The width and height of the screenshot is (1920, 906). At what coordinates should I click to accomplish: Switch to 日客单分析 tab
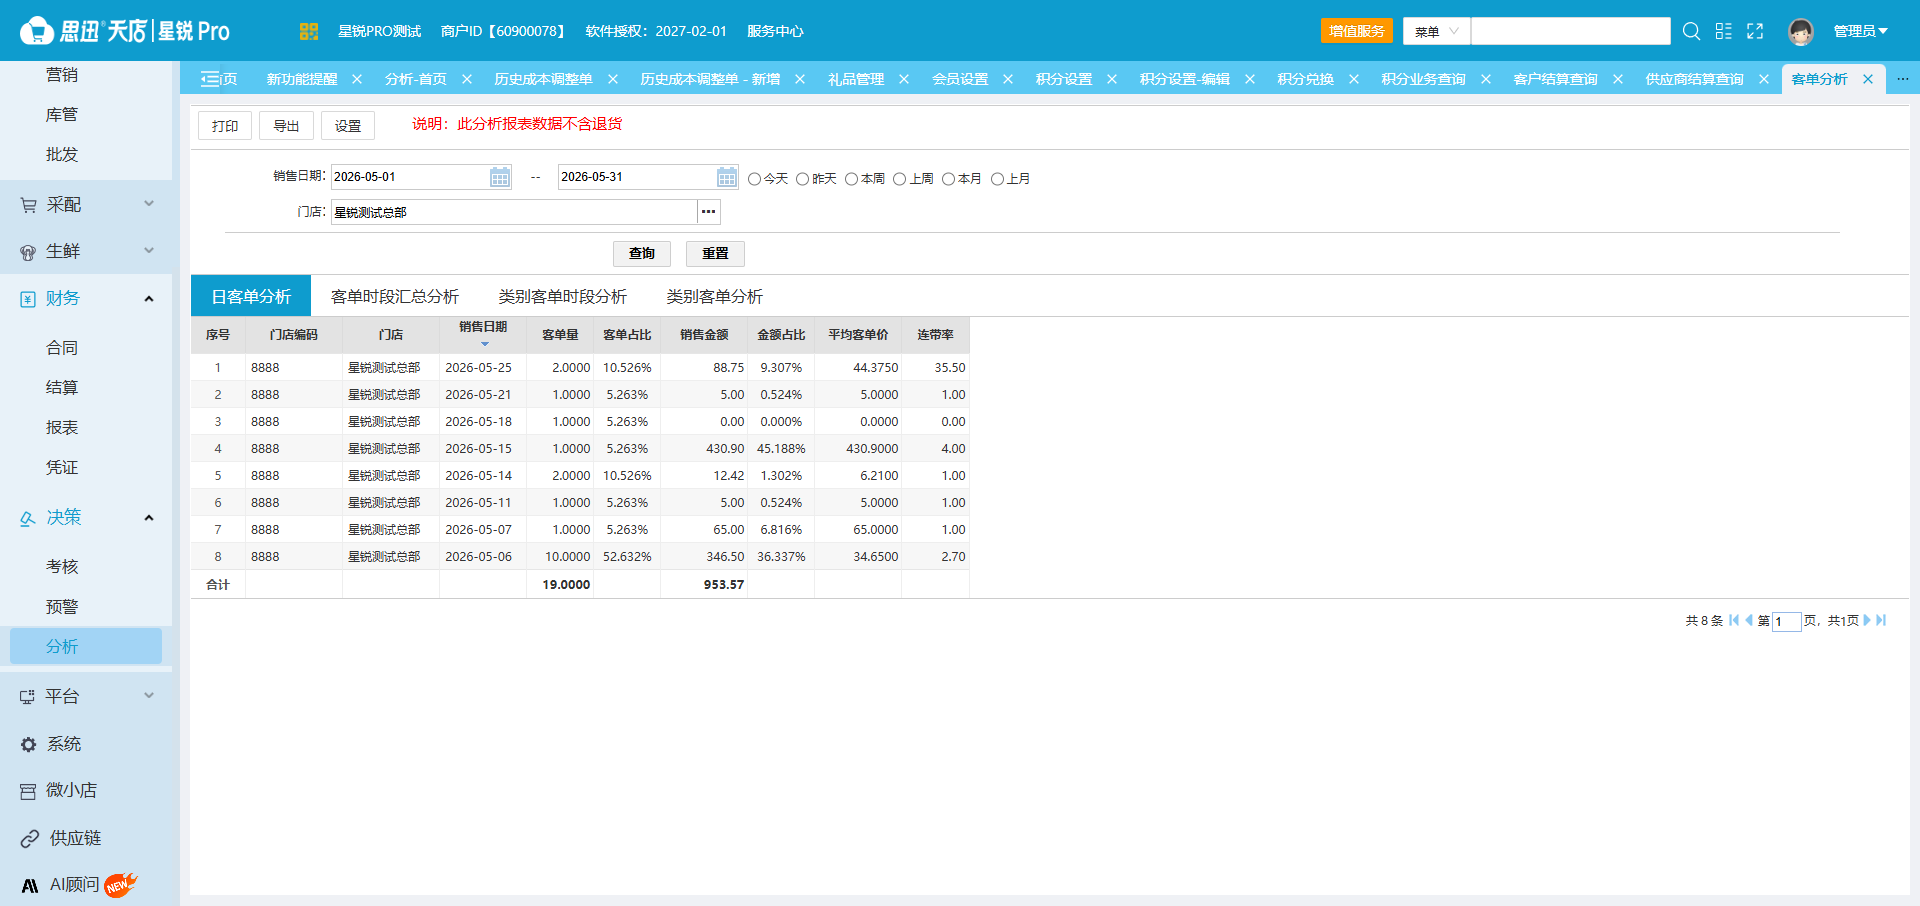click(x=251, y=296)
